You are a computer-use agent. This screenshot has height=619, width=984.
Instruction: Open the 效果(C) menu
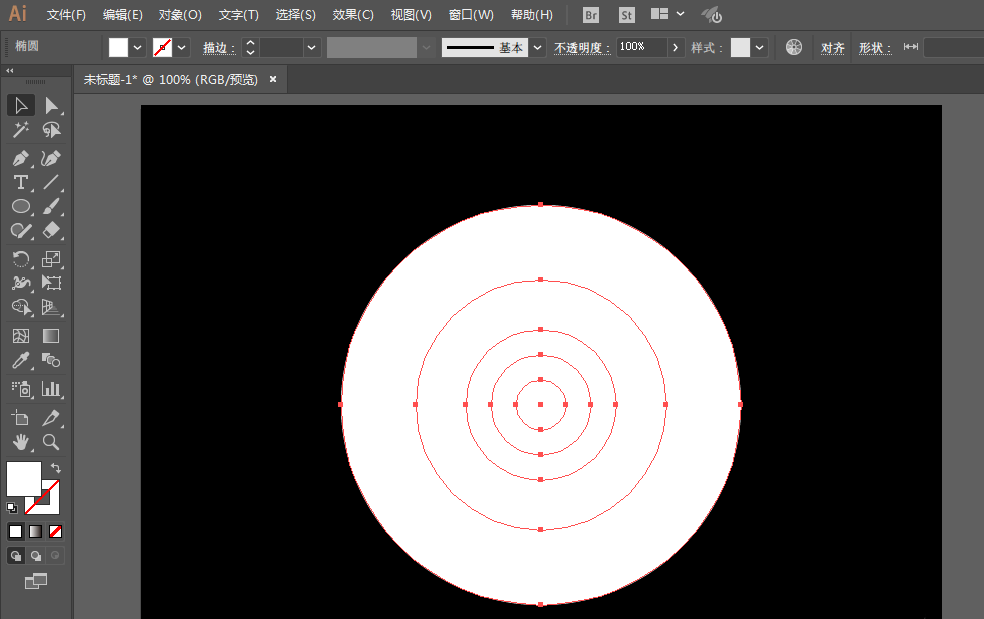(x=353, y=15)
